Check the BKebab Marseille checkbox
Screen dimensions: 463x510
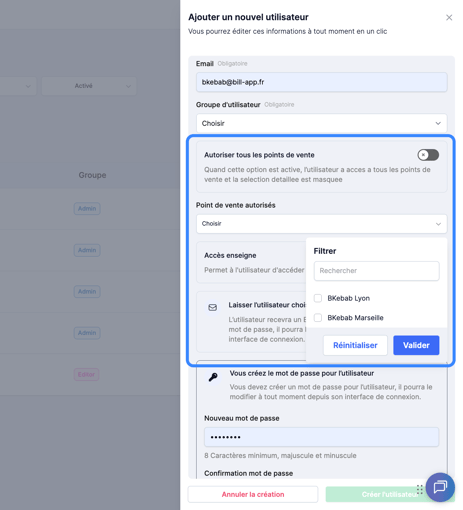pyautogui.click(x=318, y=318)
